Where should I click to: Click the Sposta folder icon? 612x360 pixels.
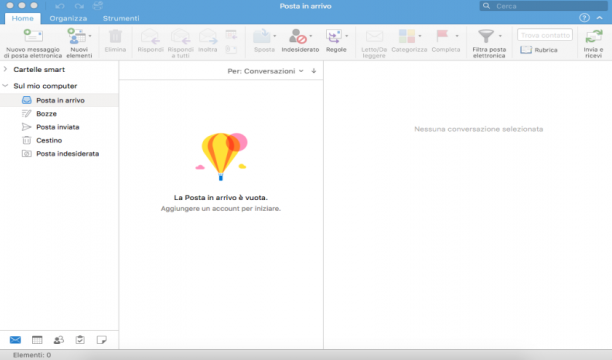pyautogui.click(x=262, y=36)
